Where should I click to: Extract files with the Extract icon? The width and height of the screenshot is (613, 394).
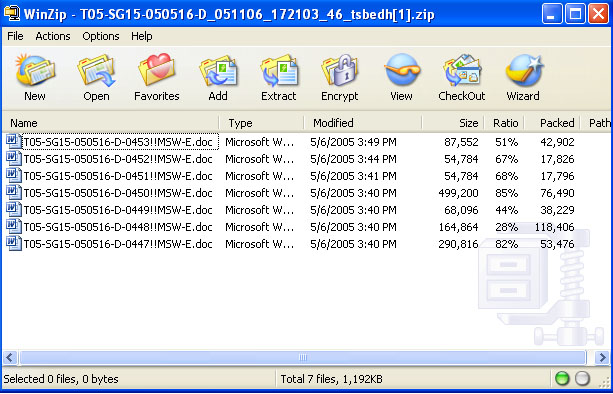(279, 71)
